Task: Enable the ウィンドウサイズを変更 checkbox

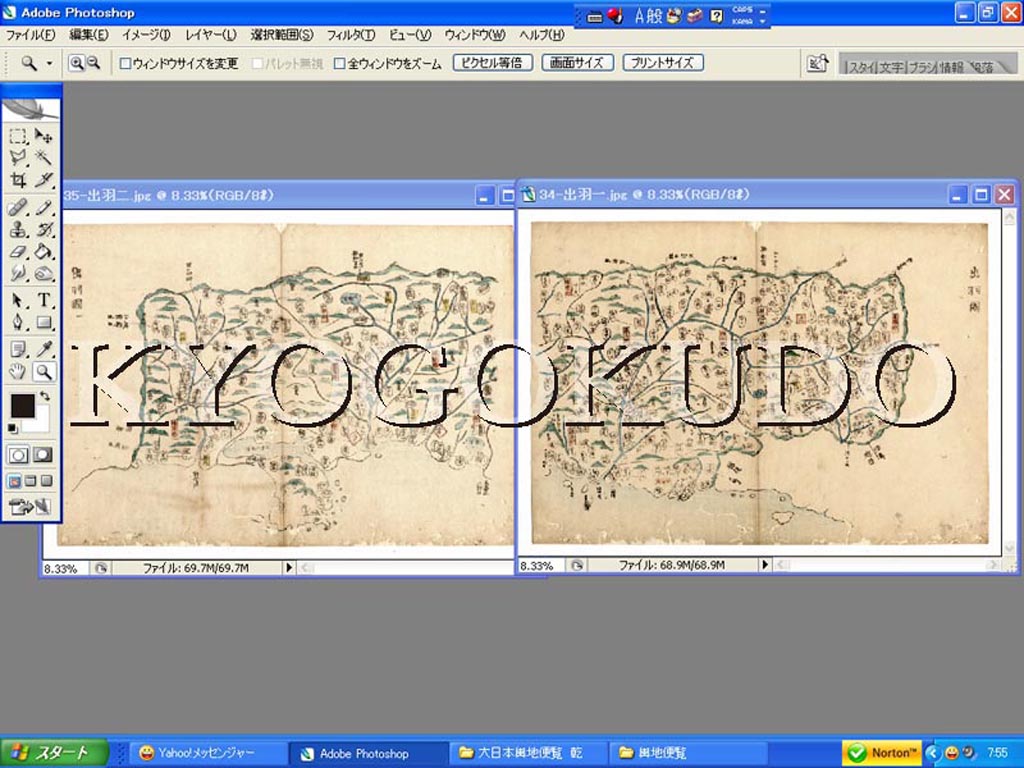Action: pos(125,63)
